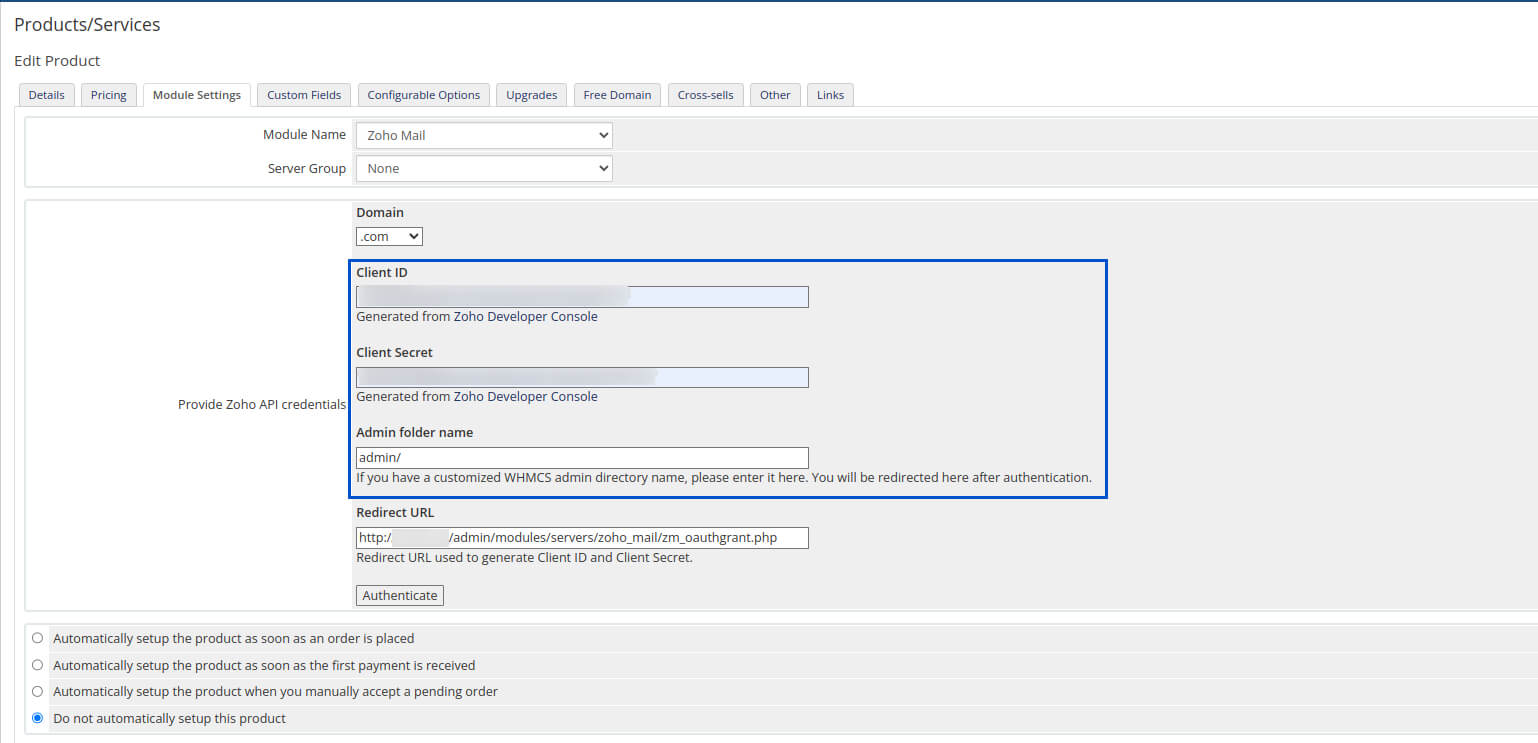Viewport: 1538px width, 743px height.
Task: Choose auto setup on first payment received
Action: point(38,665)
